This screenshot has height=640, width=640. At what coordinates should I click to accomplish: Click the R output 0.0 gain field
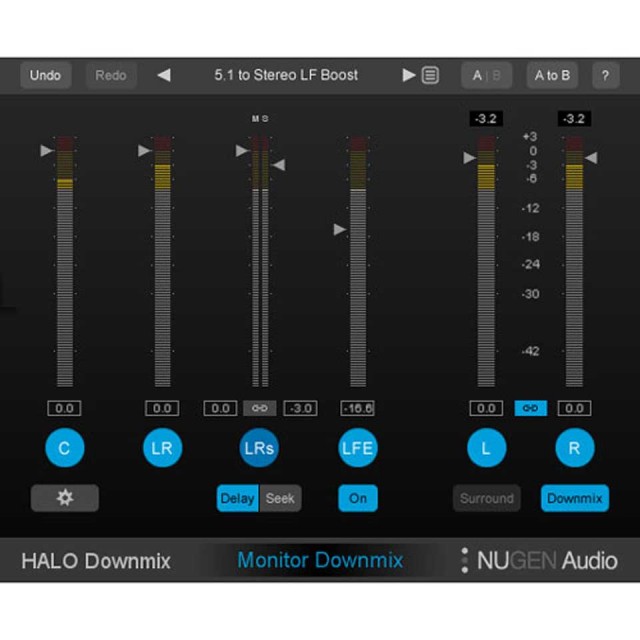tap(574, 408)
